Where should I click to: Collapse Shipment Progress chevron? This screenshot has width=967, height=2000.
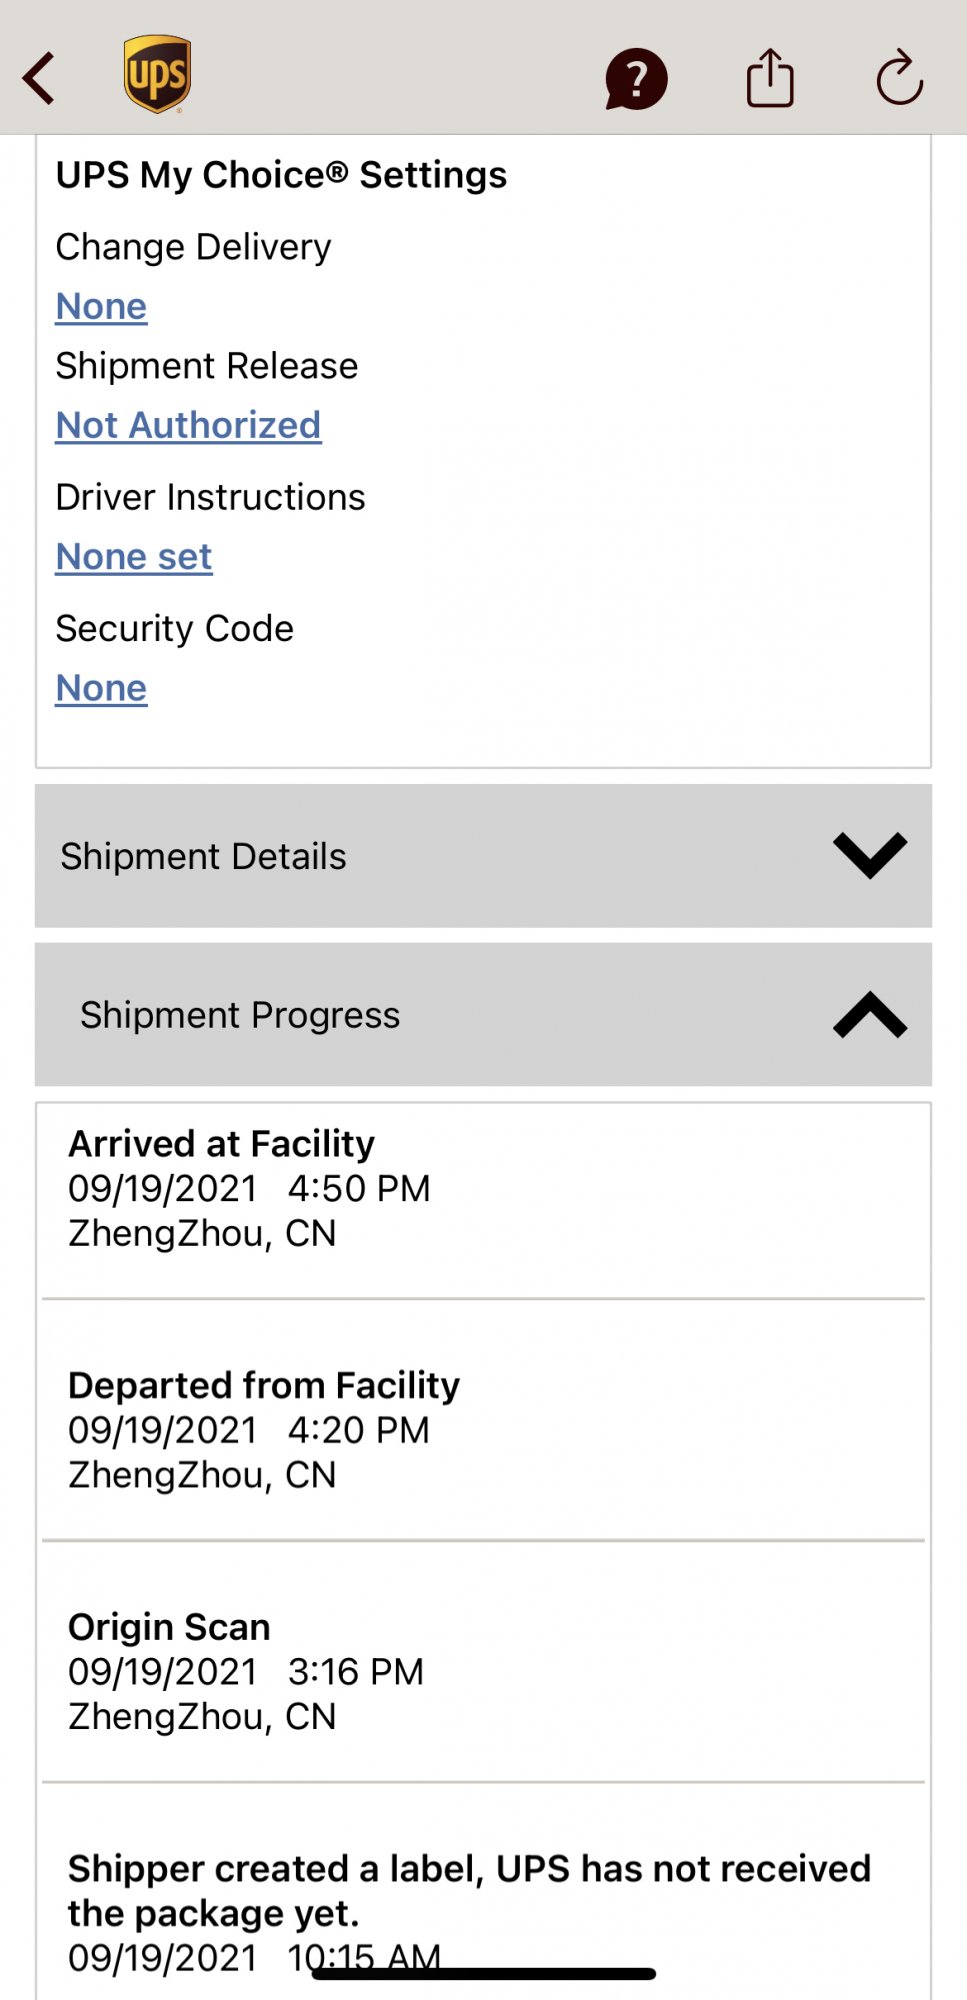click(869, 1015)
